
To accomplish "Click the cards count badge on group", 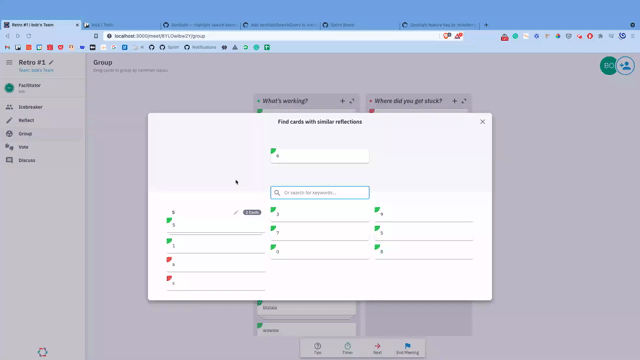I will click(x=252, y=212).
